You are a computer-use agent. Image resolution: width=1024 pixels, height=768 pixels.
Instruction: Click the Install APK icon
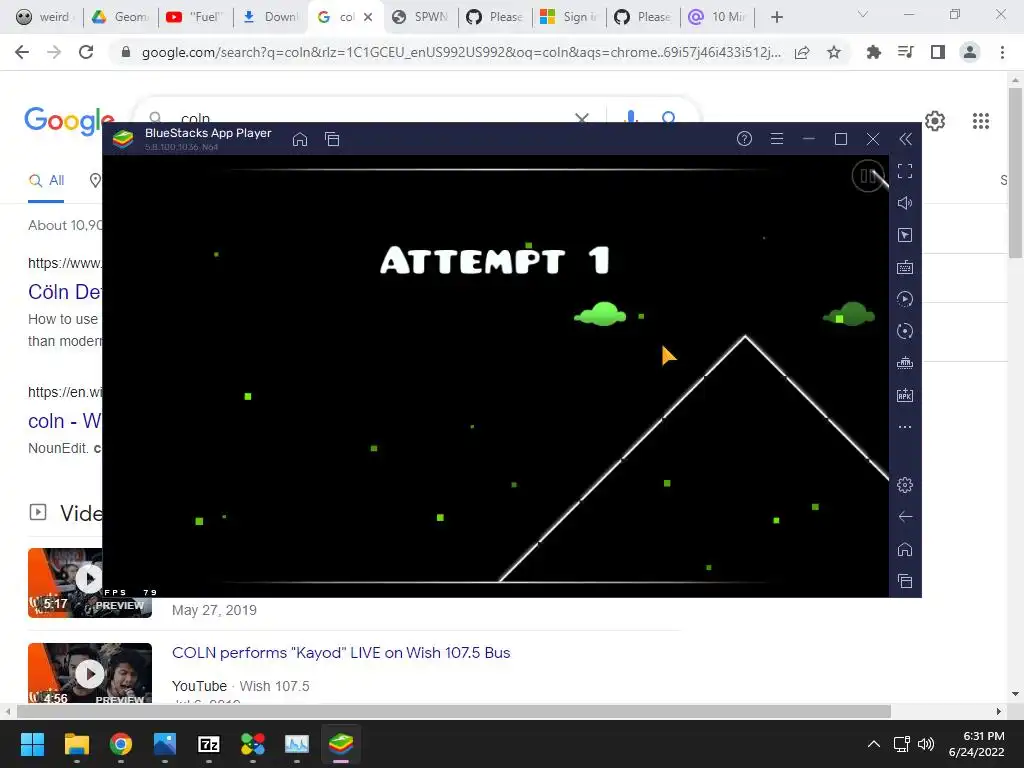click(904, 395)
